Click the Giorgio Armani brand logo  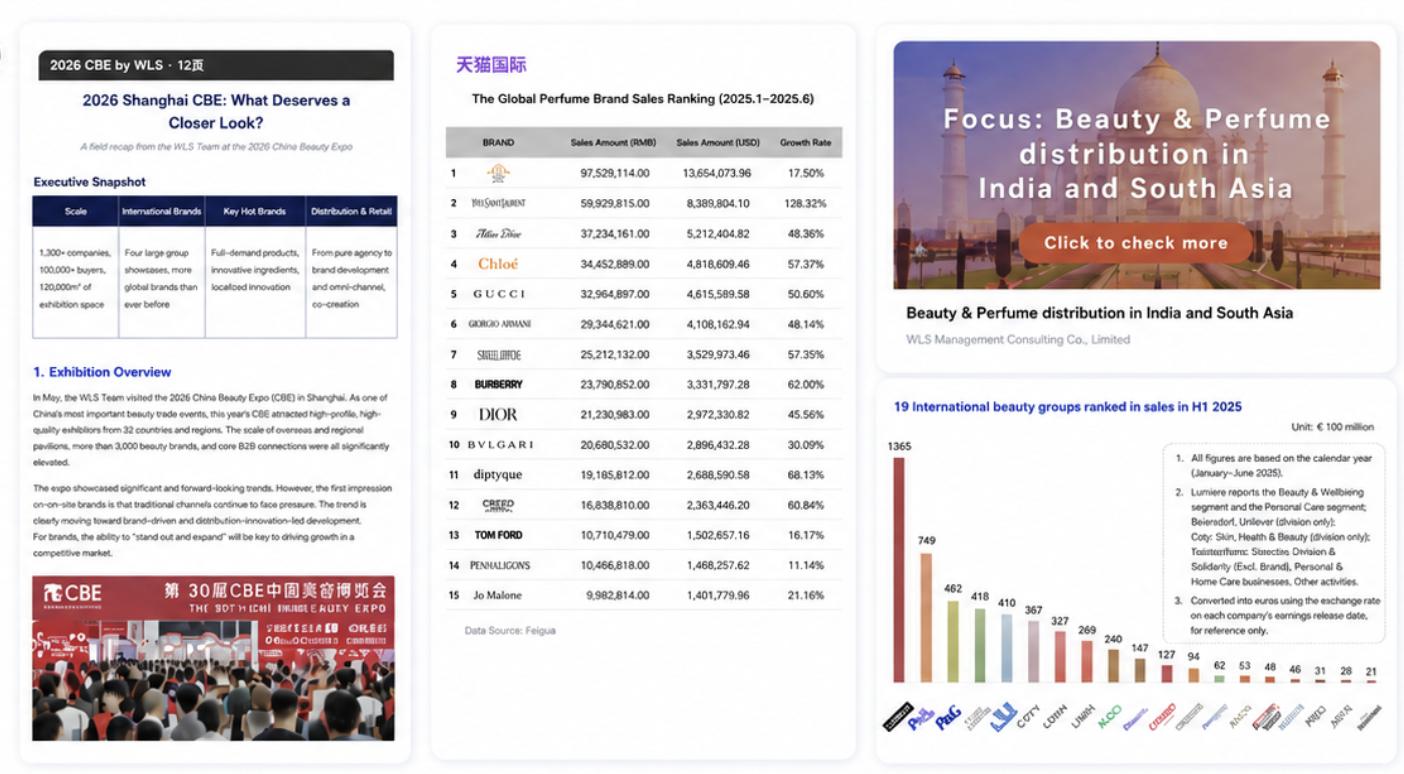click(499, 324)
